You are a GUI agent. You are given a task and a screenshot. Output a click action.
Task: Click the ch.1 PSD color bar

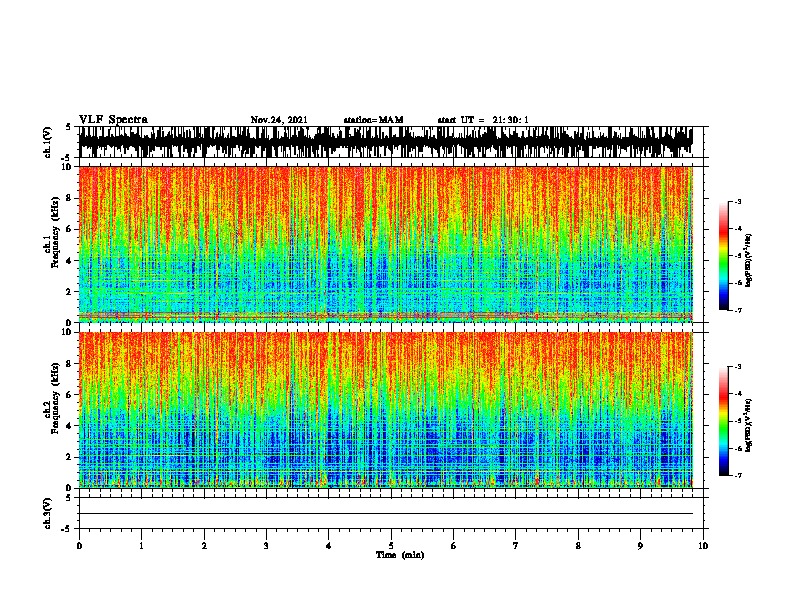tap(724, 256)
